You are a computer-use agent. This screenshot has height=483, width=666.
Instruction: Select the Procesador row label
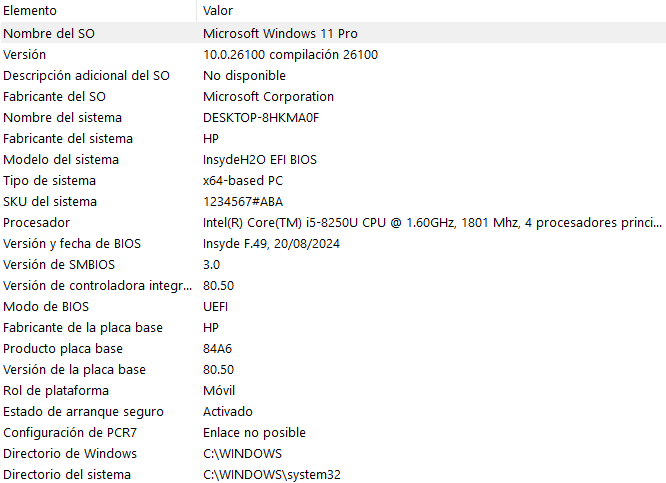click(37, 223)
